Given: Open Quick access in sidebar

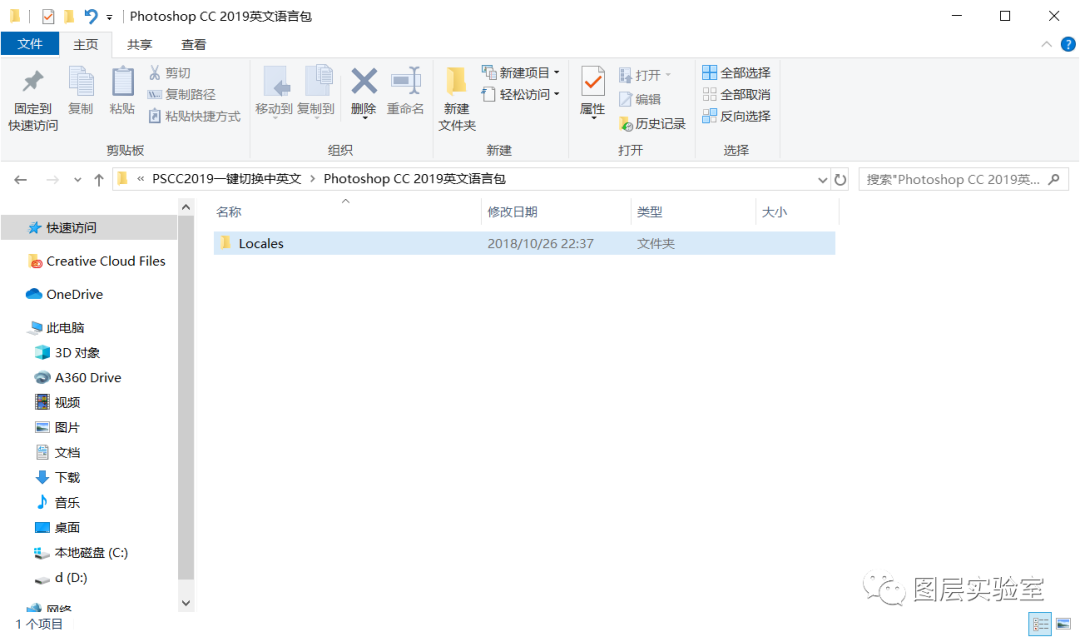Looking at the screenshot, I should coord(89,228).
